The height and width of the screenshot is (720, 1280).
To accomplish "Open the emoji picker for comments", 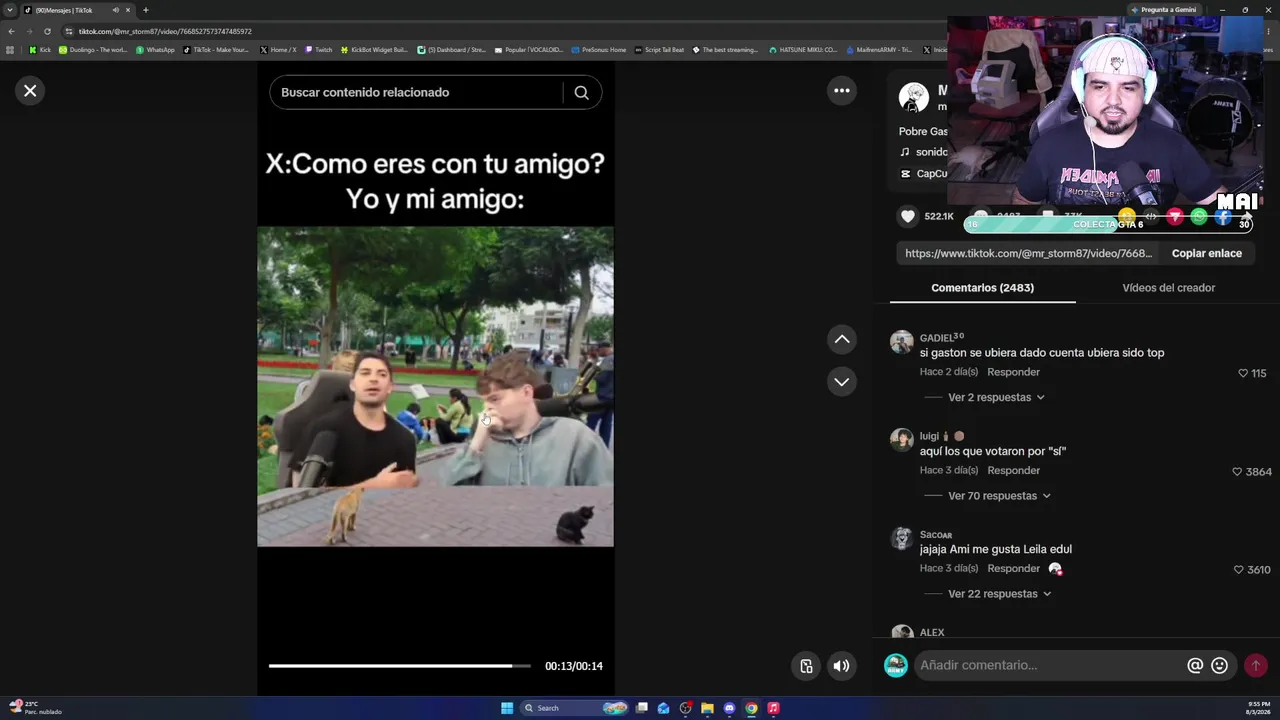I will (1219, 665).
